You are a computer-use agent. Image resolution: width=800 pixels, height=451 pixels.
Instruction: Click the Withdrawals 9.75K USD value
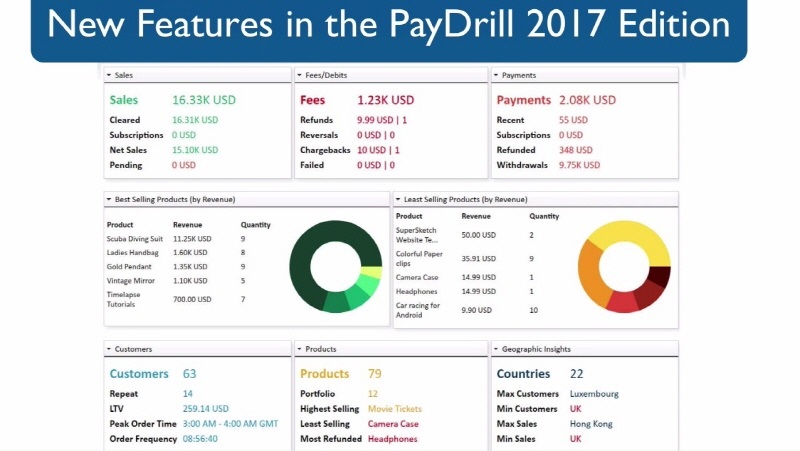(x=580, y=165)
